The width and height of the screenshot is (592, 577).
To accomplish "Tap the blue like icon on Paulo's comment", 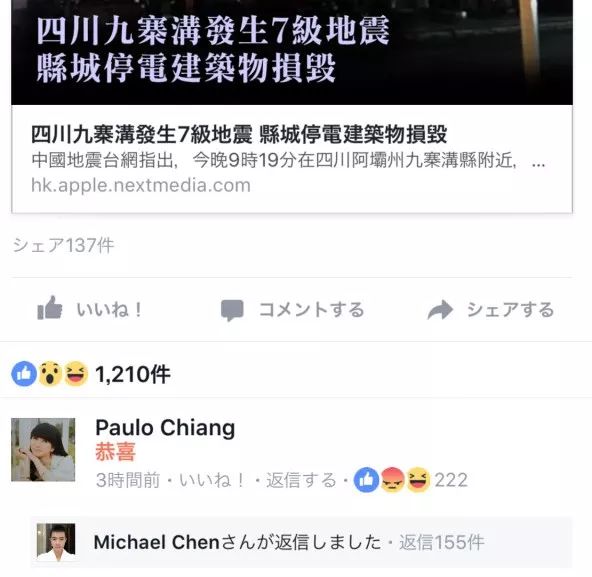I will [366, 480].
